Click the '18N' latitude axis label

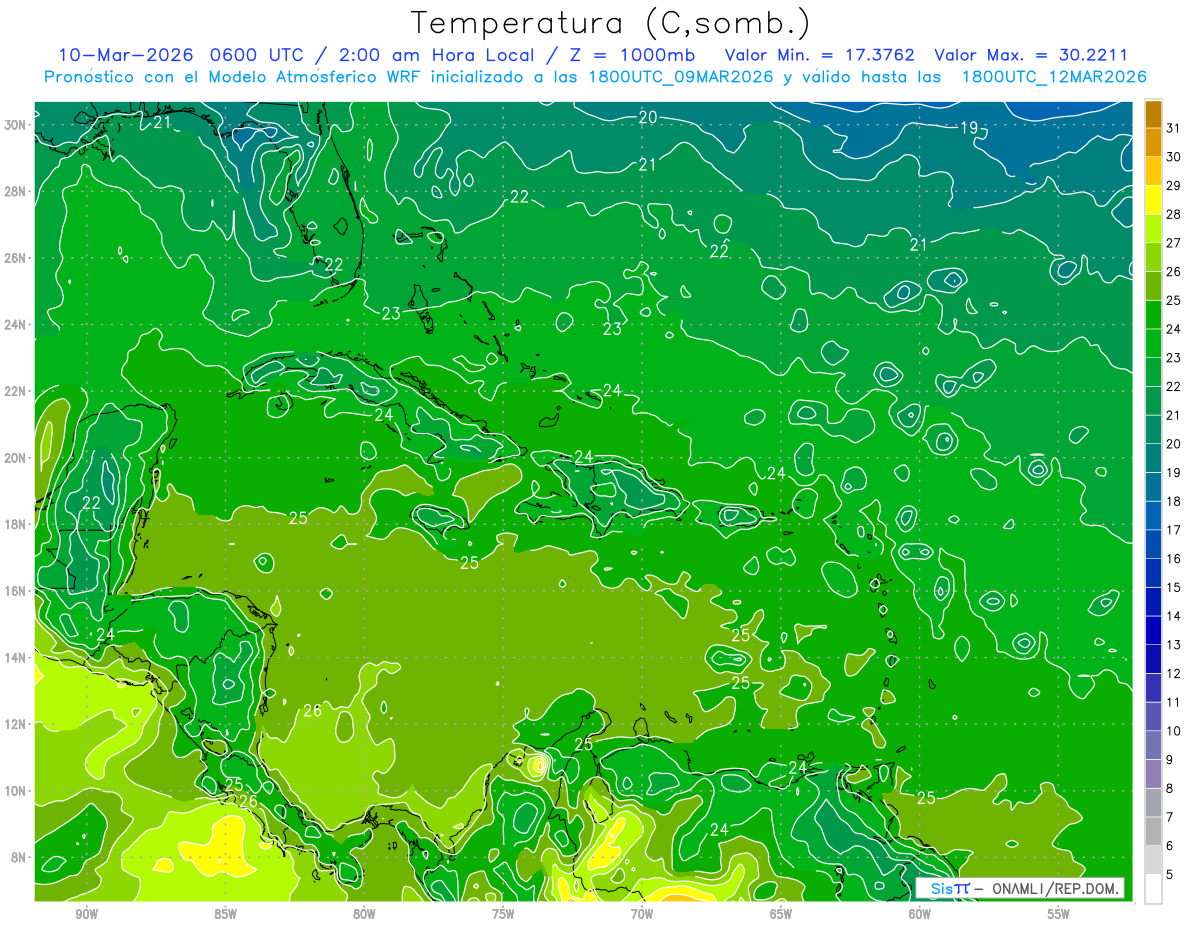click(15, 525)
